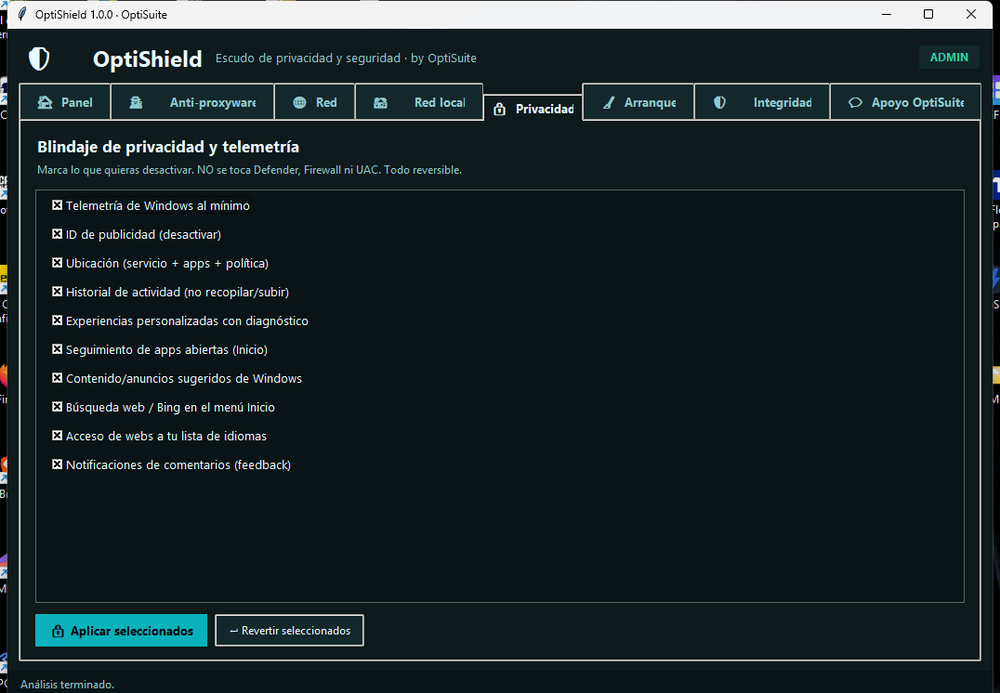Uncheck Experiencias personalizadas con diagnóstico
The height and width of the screenshot is (693, 1000).
57,320
